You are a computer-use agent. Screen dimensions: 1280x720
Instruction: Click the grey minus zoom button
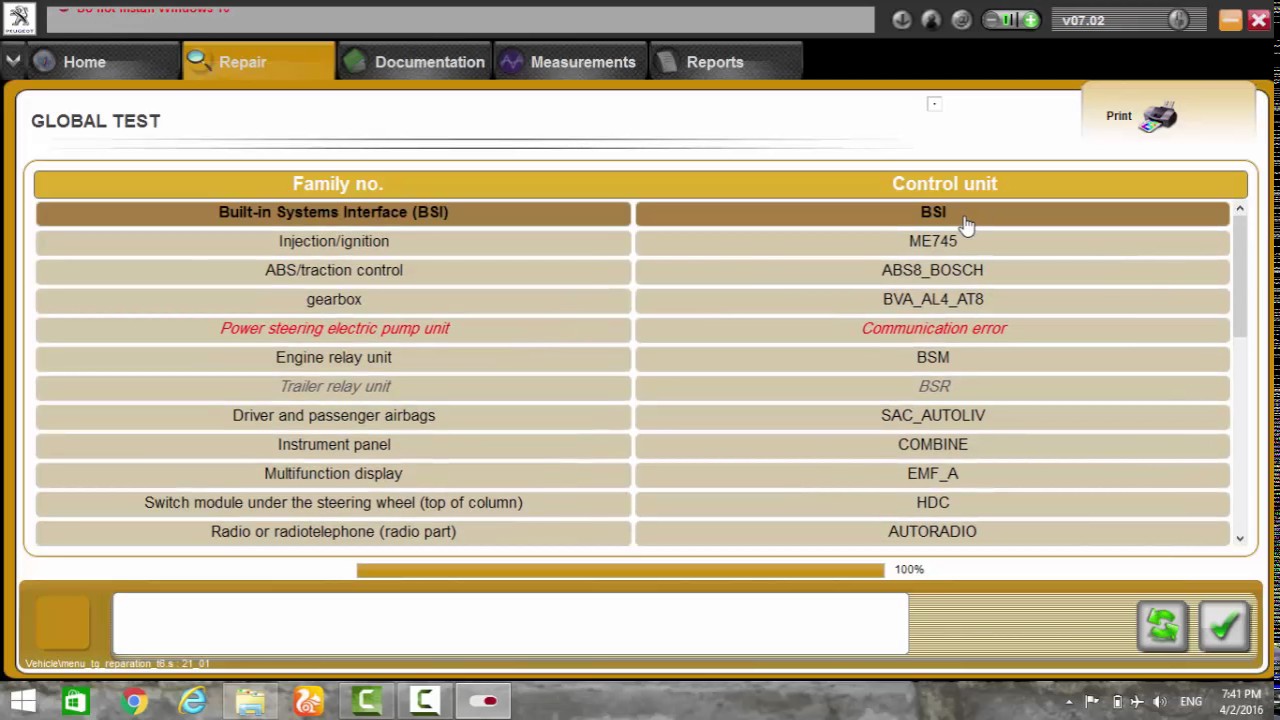pos(991,20)
